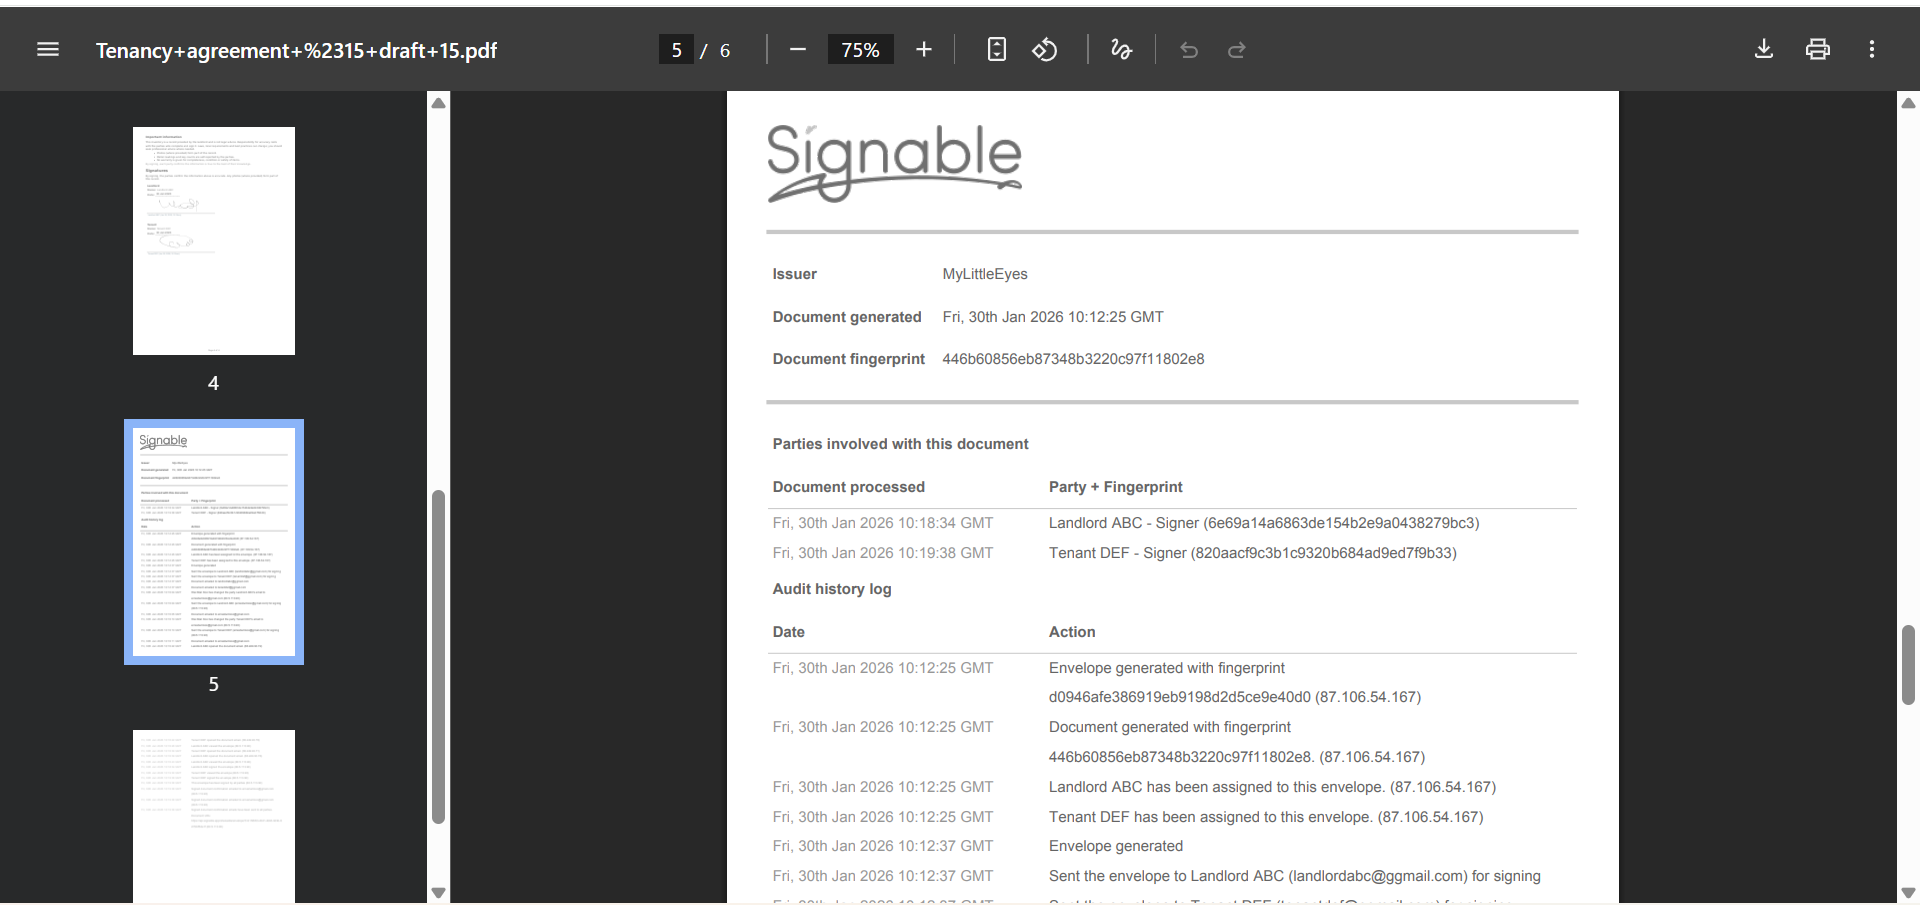Screen dimensions: 1920x905
Task: Click the page number input field
Action: (677, 49)
